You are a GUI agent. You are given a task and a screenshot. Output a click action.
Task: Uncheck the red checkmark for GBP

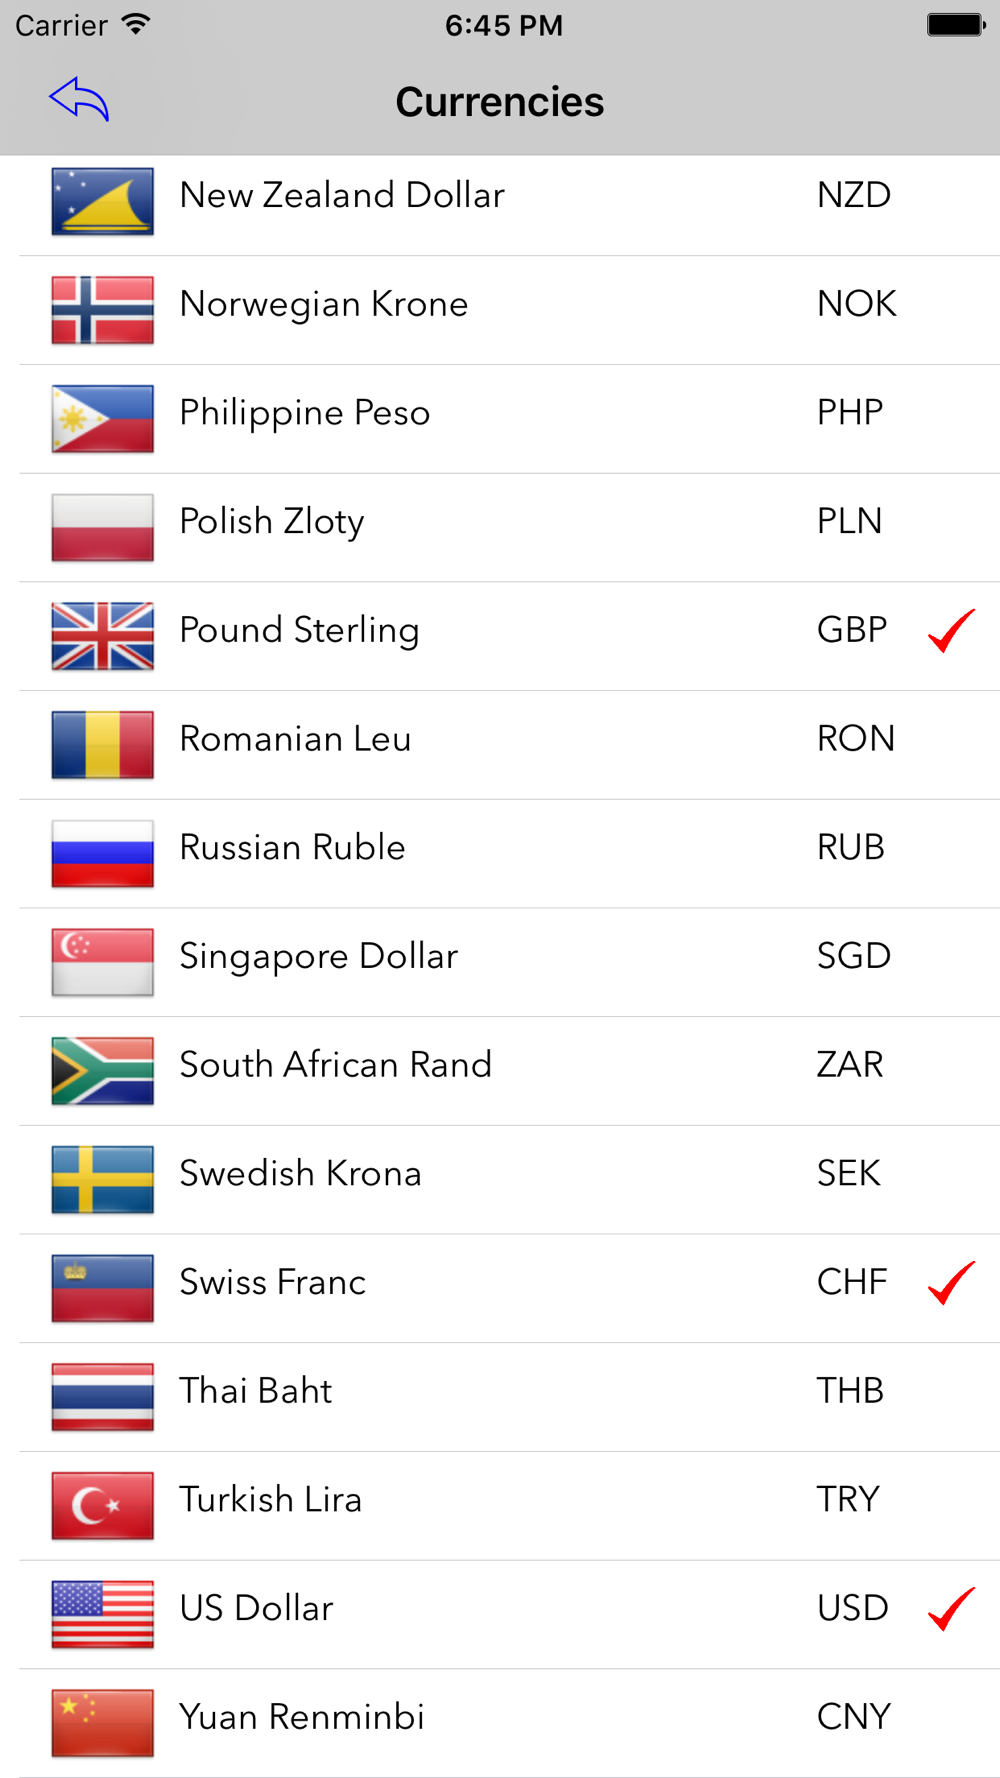[x=951, y=631]
